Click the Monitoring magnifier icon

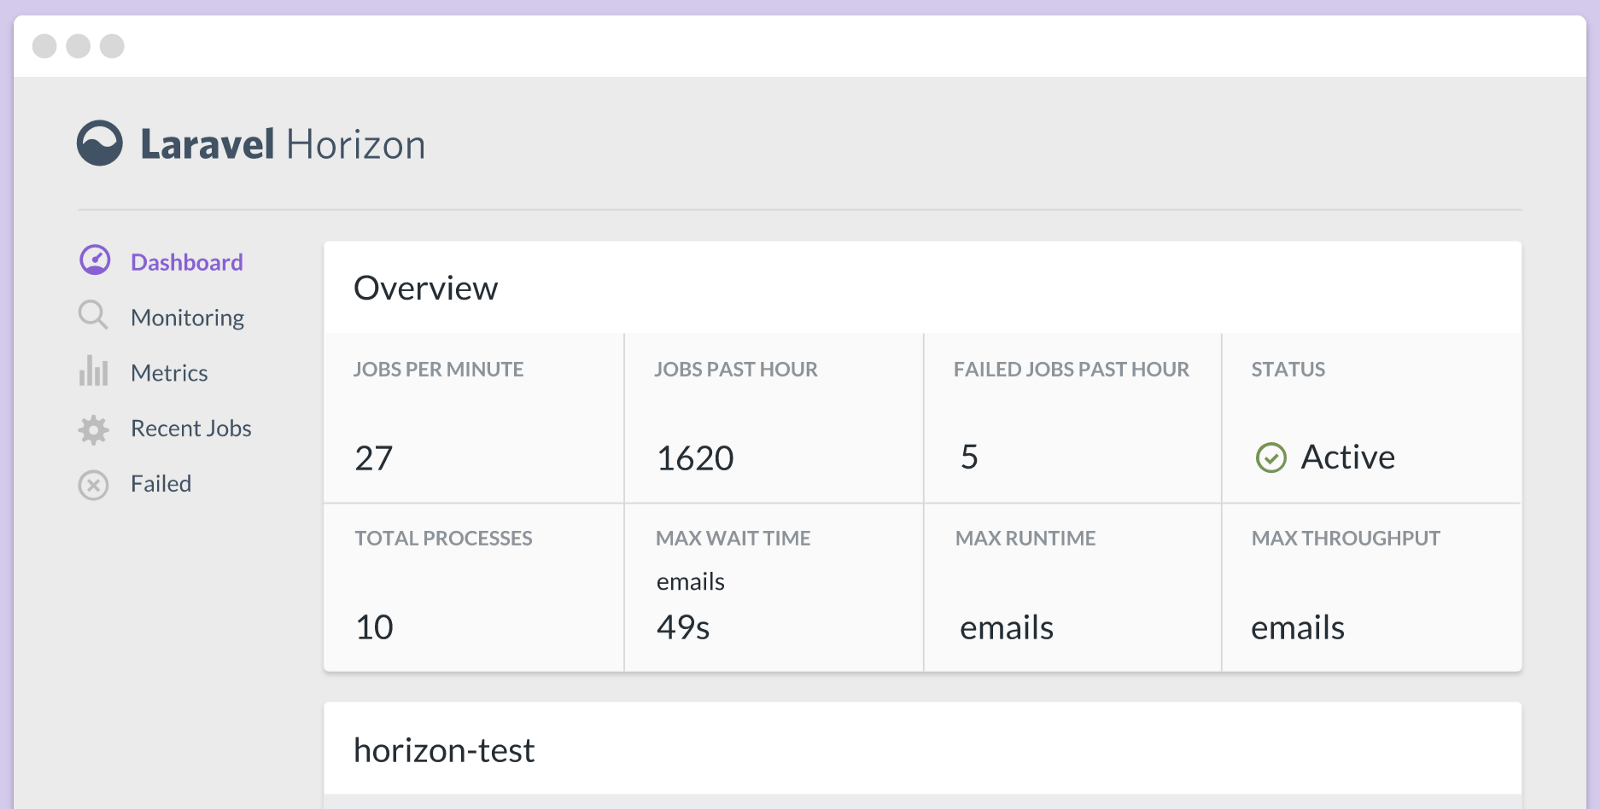click(x=93, y=315)
